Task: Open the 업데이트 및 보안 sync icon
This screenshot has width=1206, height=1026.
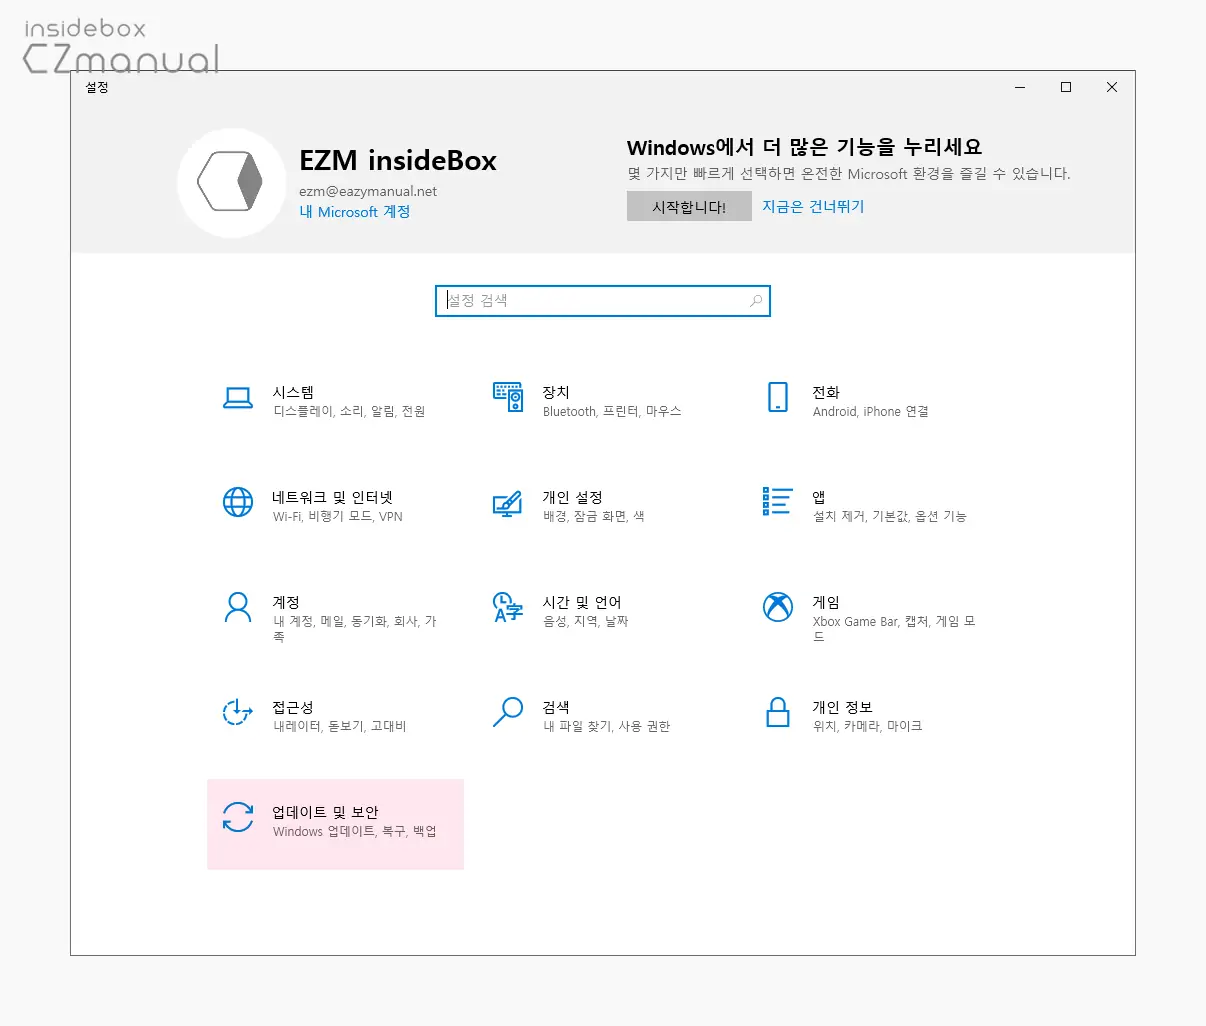Action: [x=238, y=817]
